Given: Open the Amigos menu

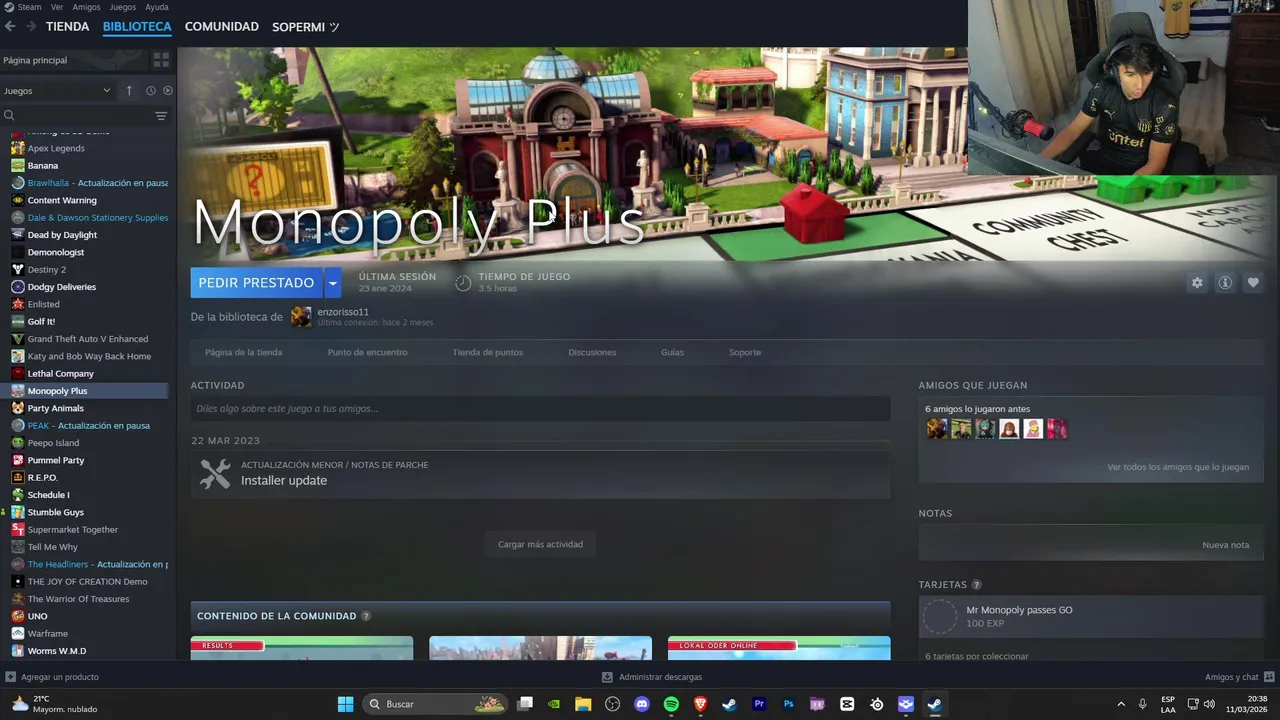Looking at the screenshot, I should (x=86, y=7).
